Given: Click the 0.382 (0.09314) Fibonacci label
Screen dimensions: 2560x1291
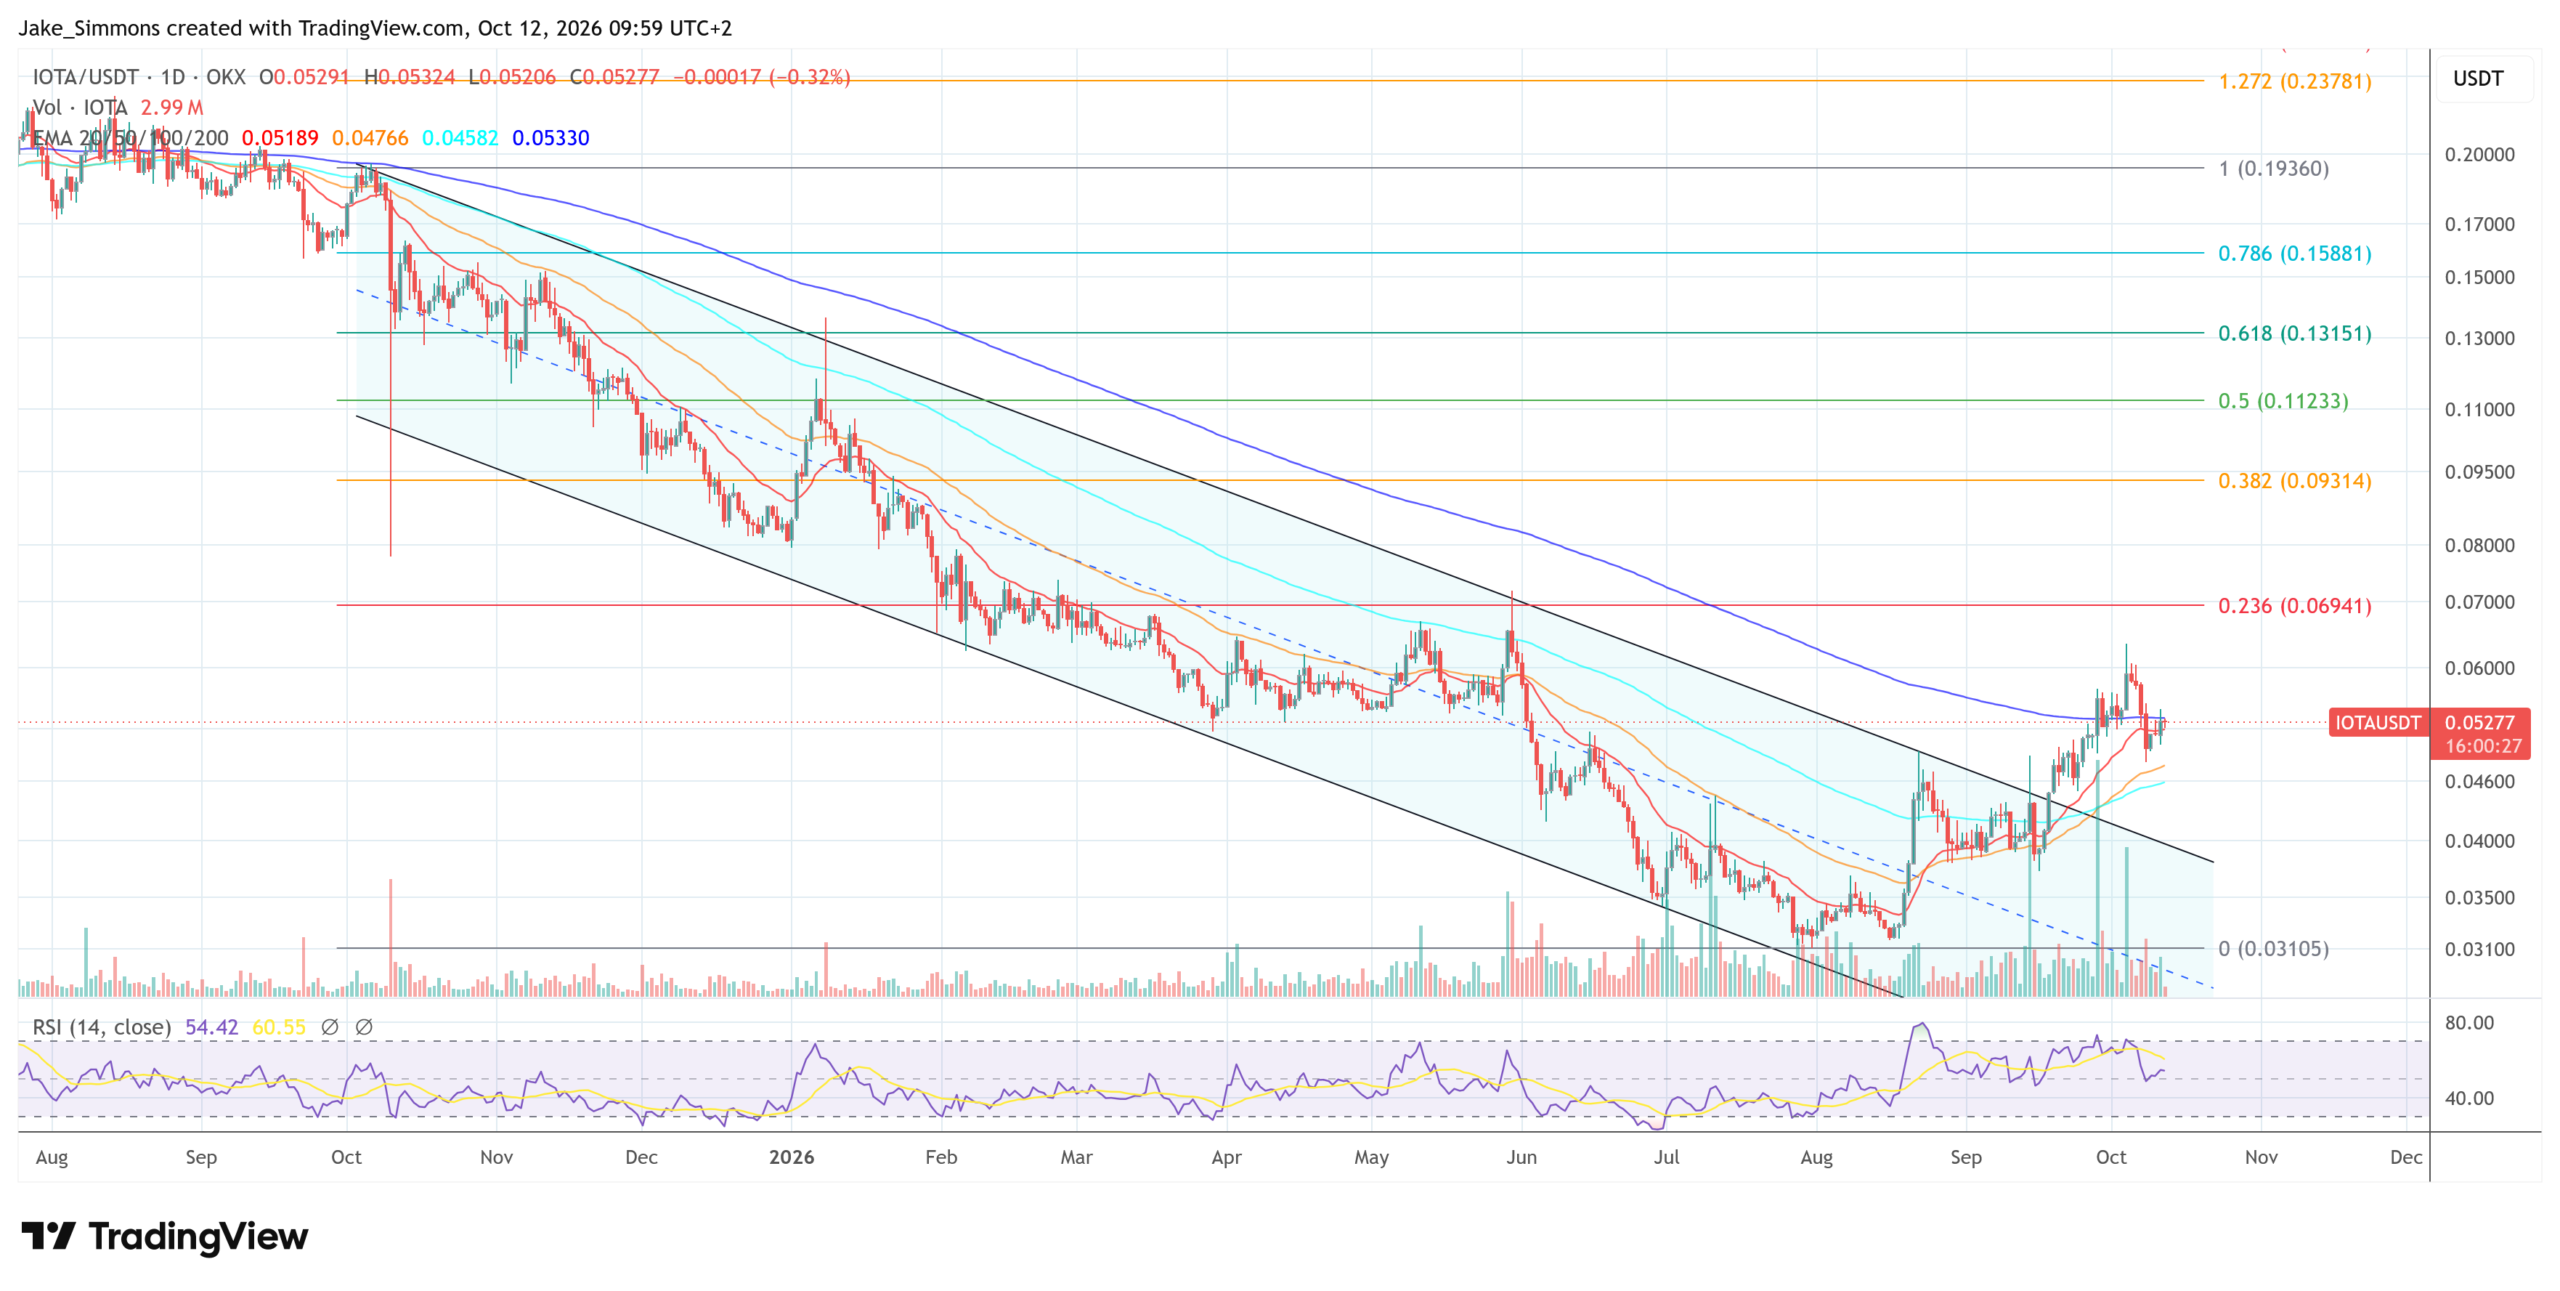Looking at the screenshot, I should coord(2295,480).
